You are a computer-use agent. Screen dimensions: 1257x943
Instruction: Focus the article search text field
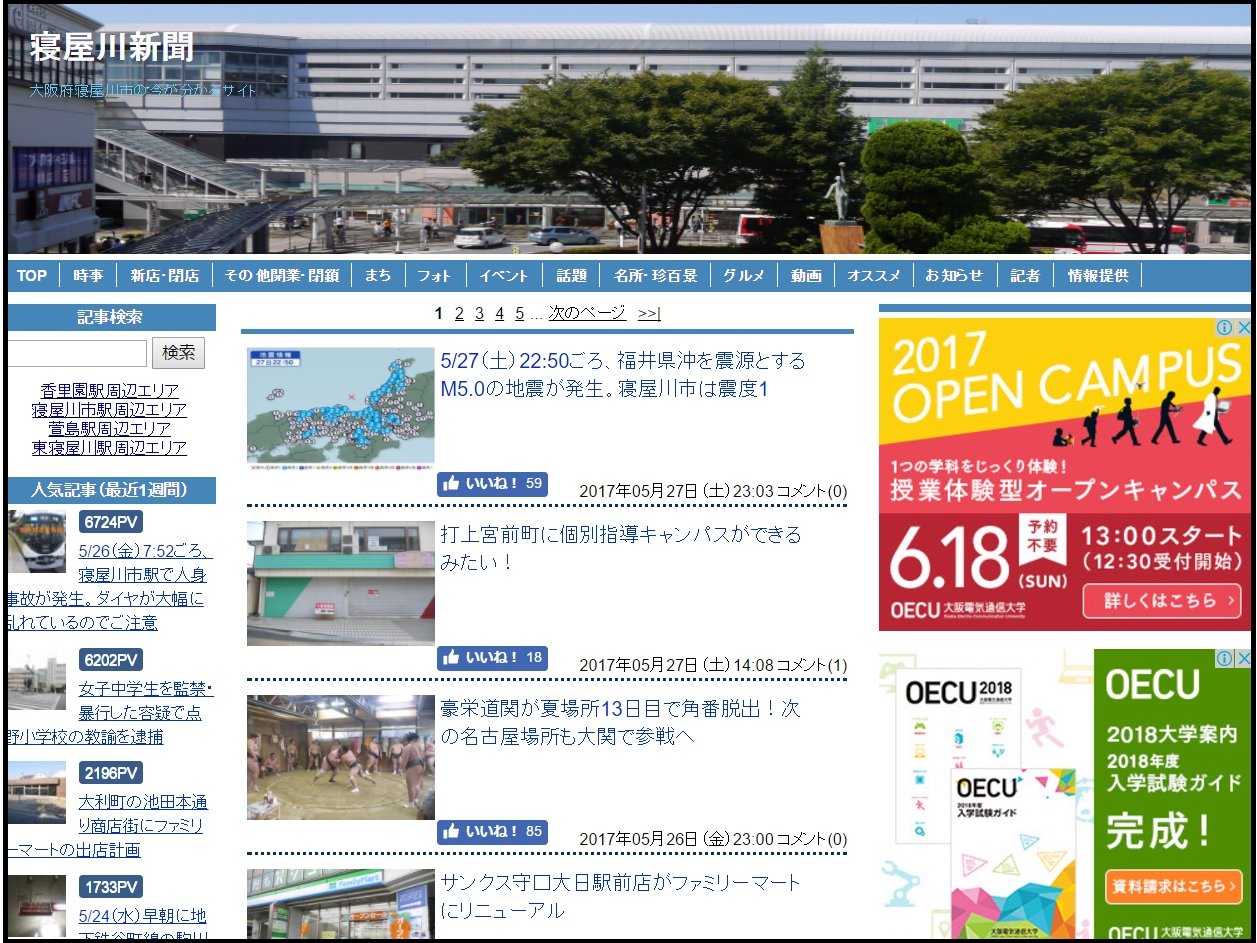pyautogui.click(x=77, y=353)
